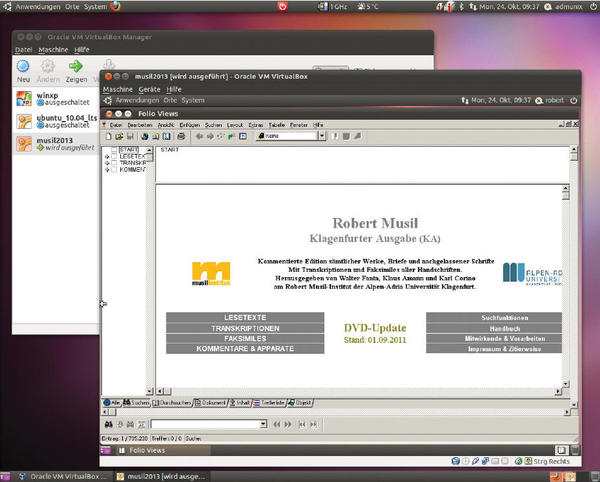Click the LESETEXTE button
The width and height of the screenshot is (600, 482).
pyautogui.click(x=245, y=318)
